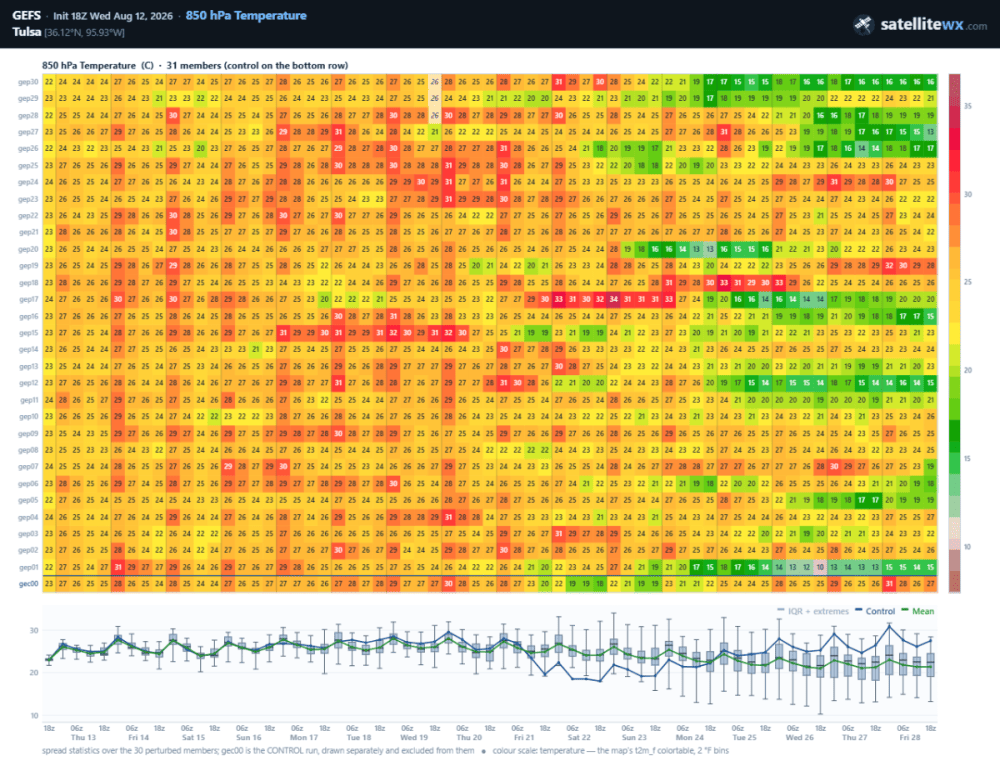
Task: Click the 'Wed 19' date axis label
Action: click(x=414, y=737)
